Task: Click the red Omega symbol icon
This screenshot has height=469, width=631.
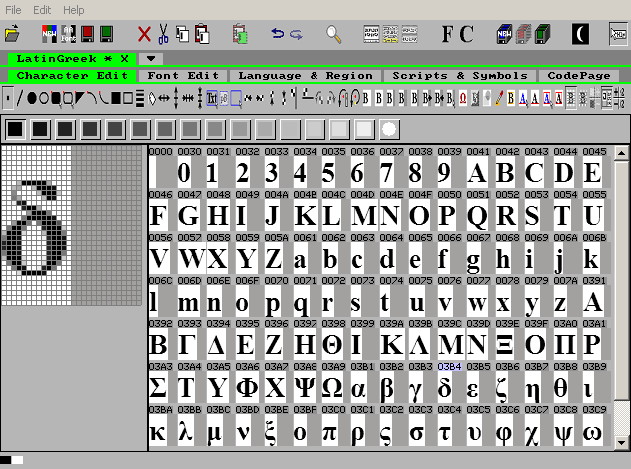Action: 463,98
